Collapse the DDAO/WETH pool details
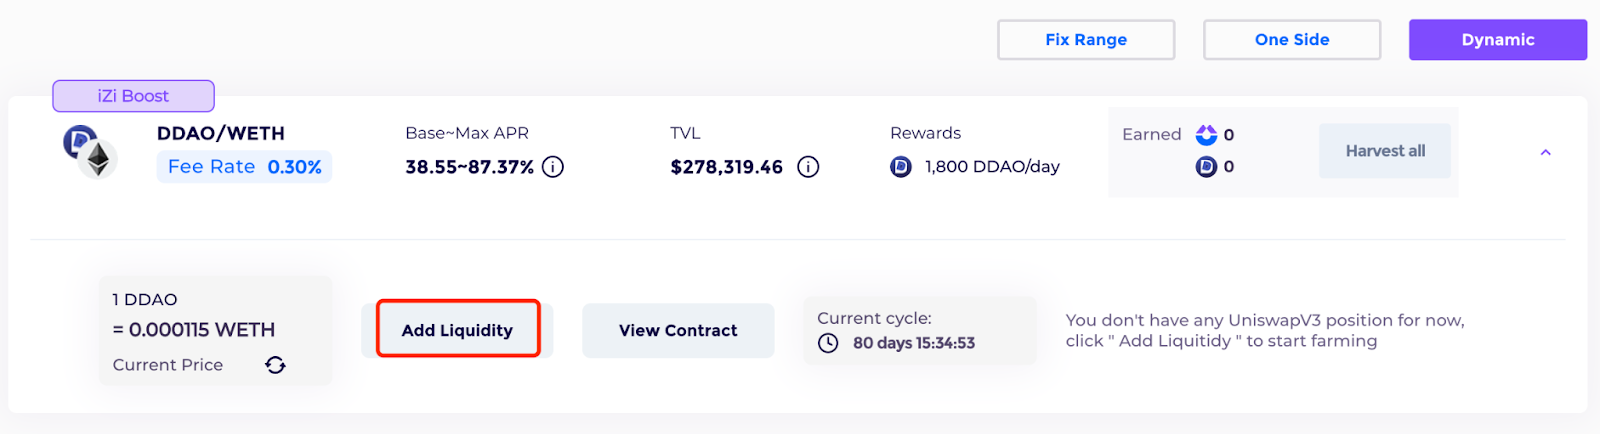This screenshot has width=1600, height=434. 1545,153
